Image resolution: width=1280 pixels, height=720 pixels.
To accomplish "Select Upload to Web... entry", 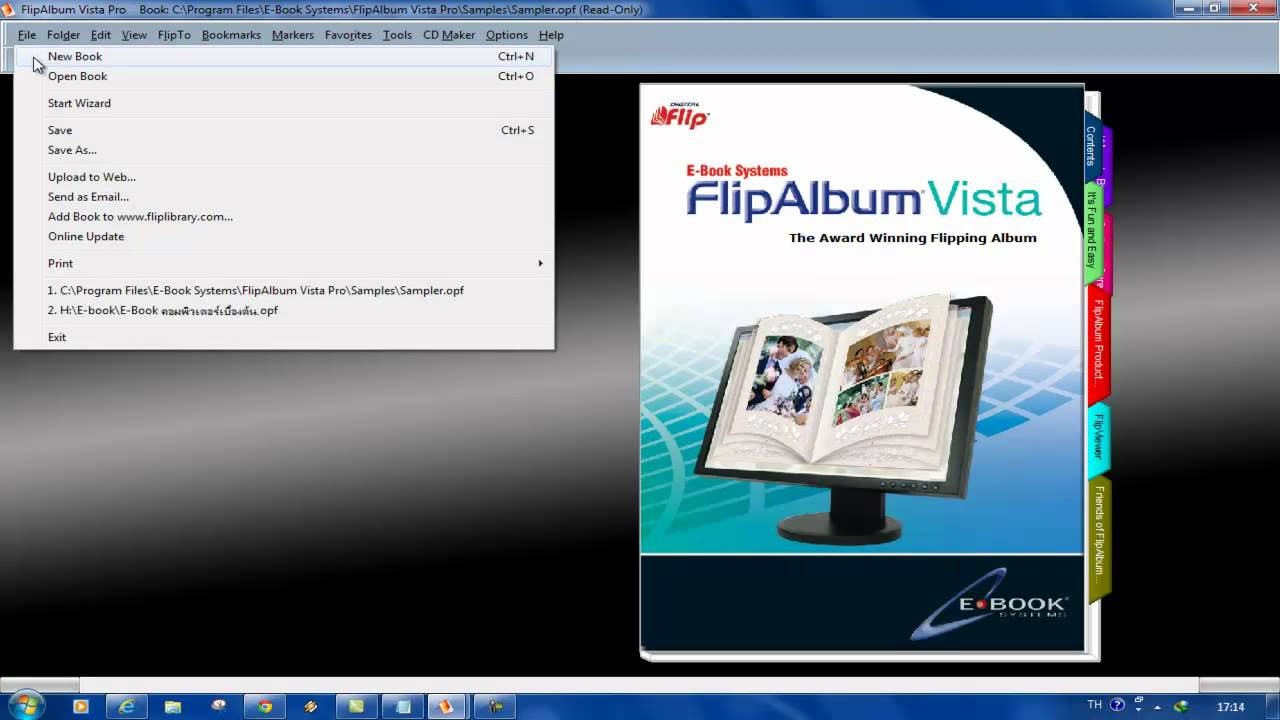I will click(x=284, y=178).
